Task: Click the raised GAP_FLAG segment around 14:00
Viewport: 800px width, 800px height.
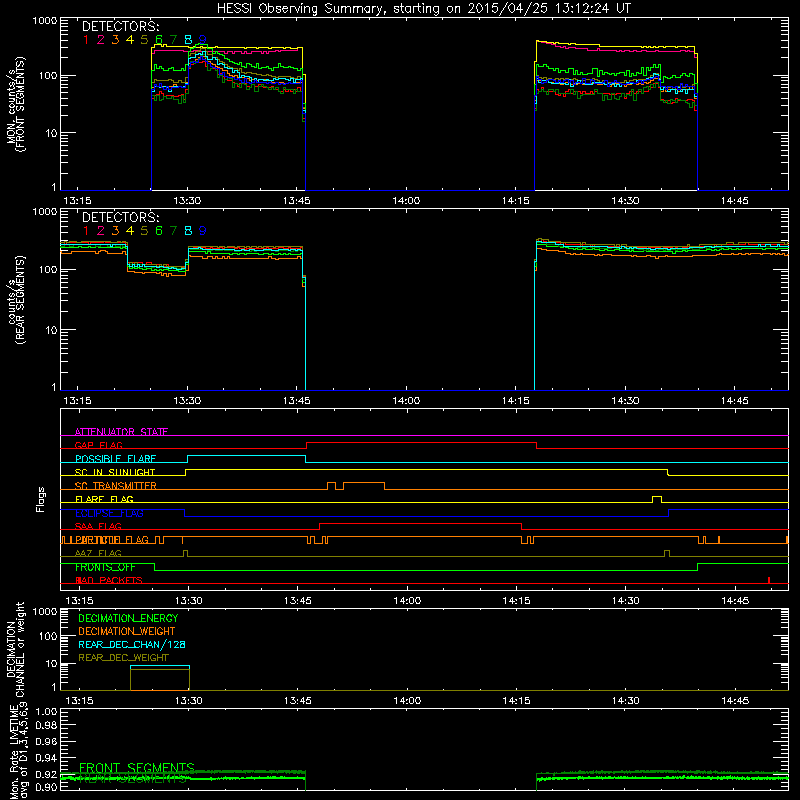Action: 421,443
